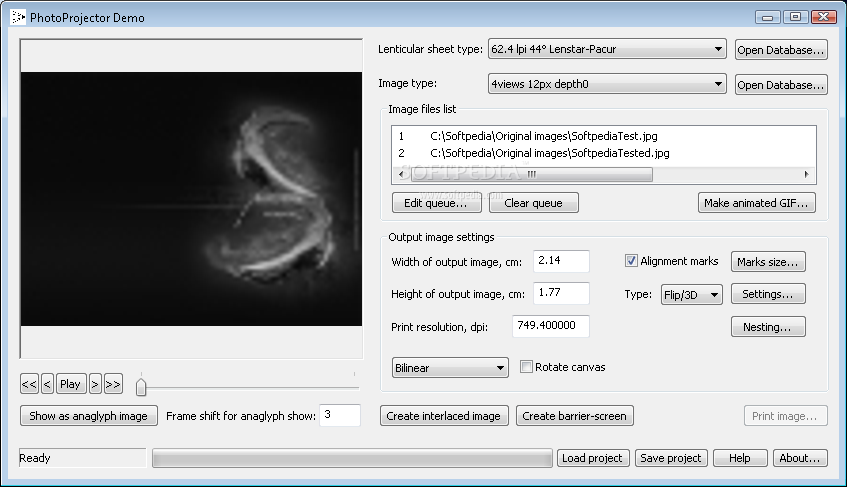This screenshot has height=487, width=847.
Task: Click Show as anaglyph image
Action: pyautogui.click(x=89, y=416)
